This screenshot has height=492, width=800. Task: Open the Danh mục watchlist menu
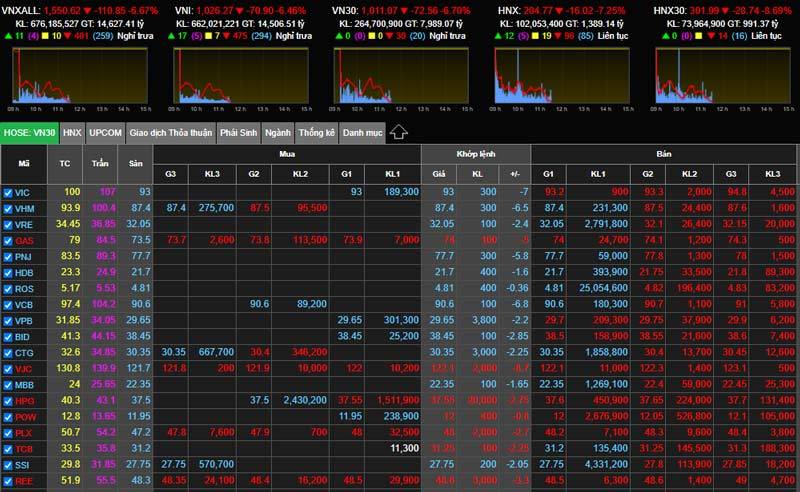pos(361,132)
